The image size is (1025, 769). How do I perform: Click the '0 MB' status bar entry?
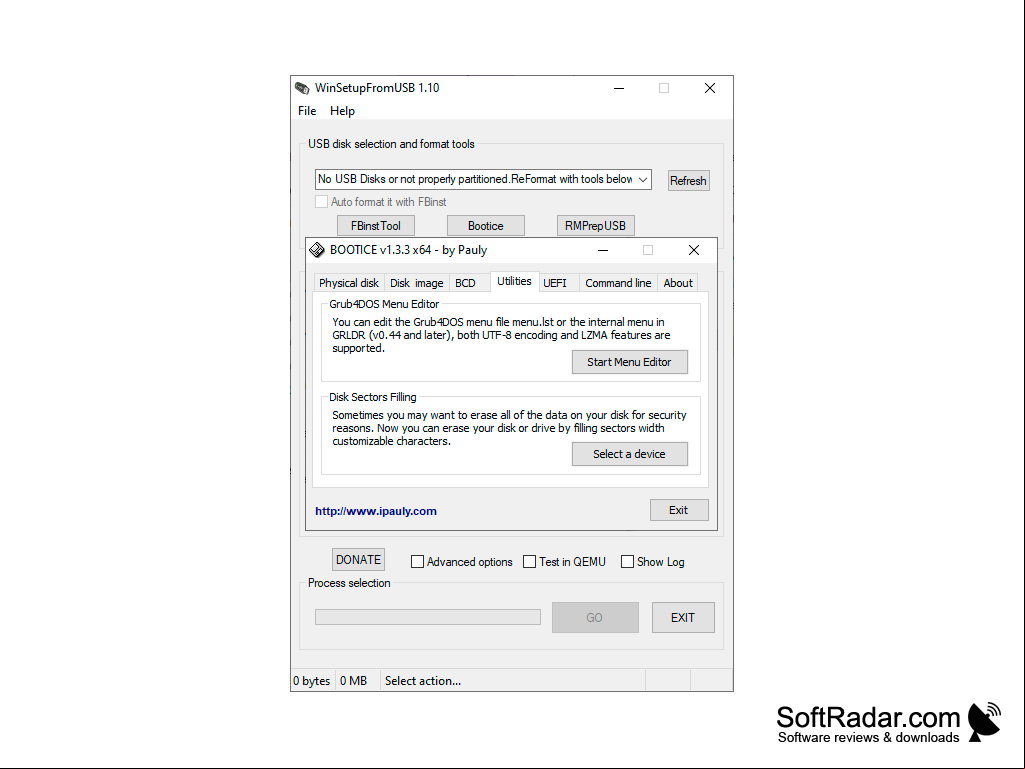354,681
